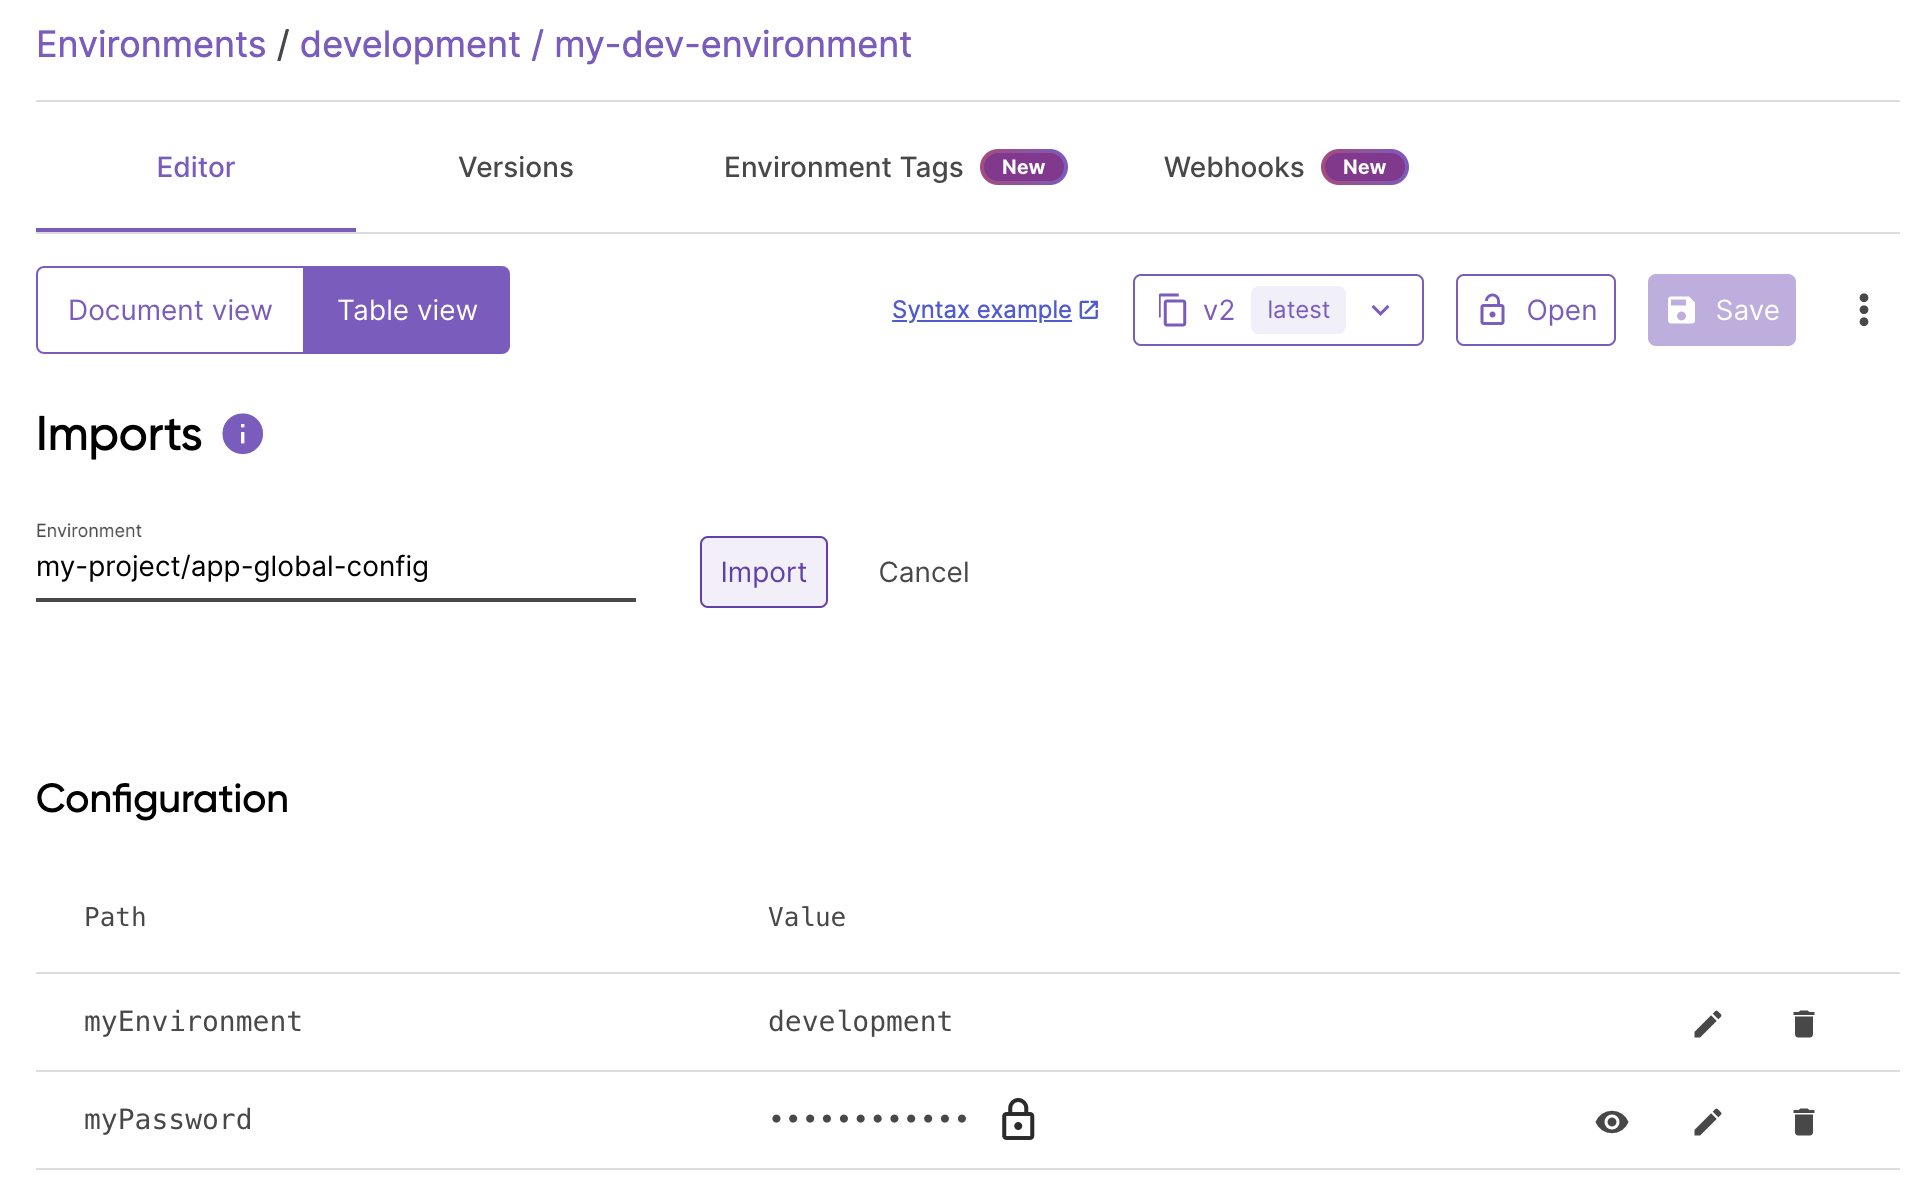Click the myPassword path cell

pyautogui.click(x=168, y=1119)
